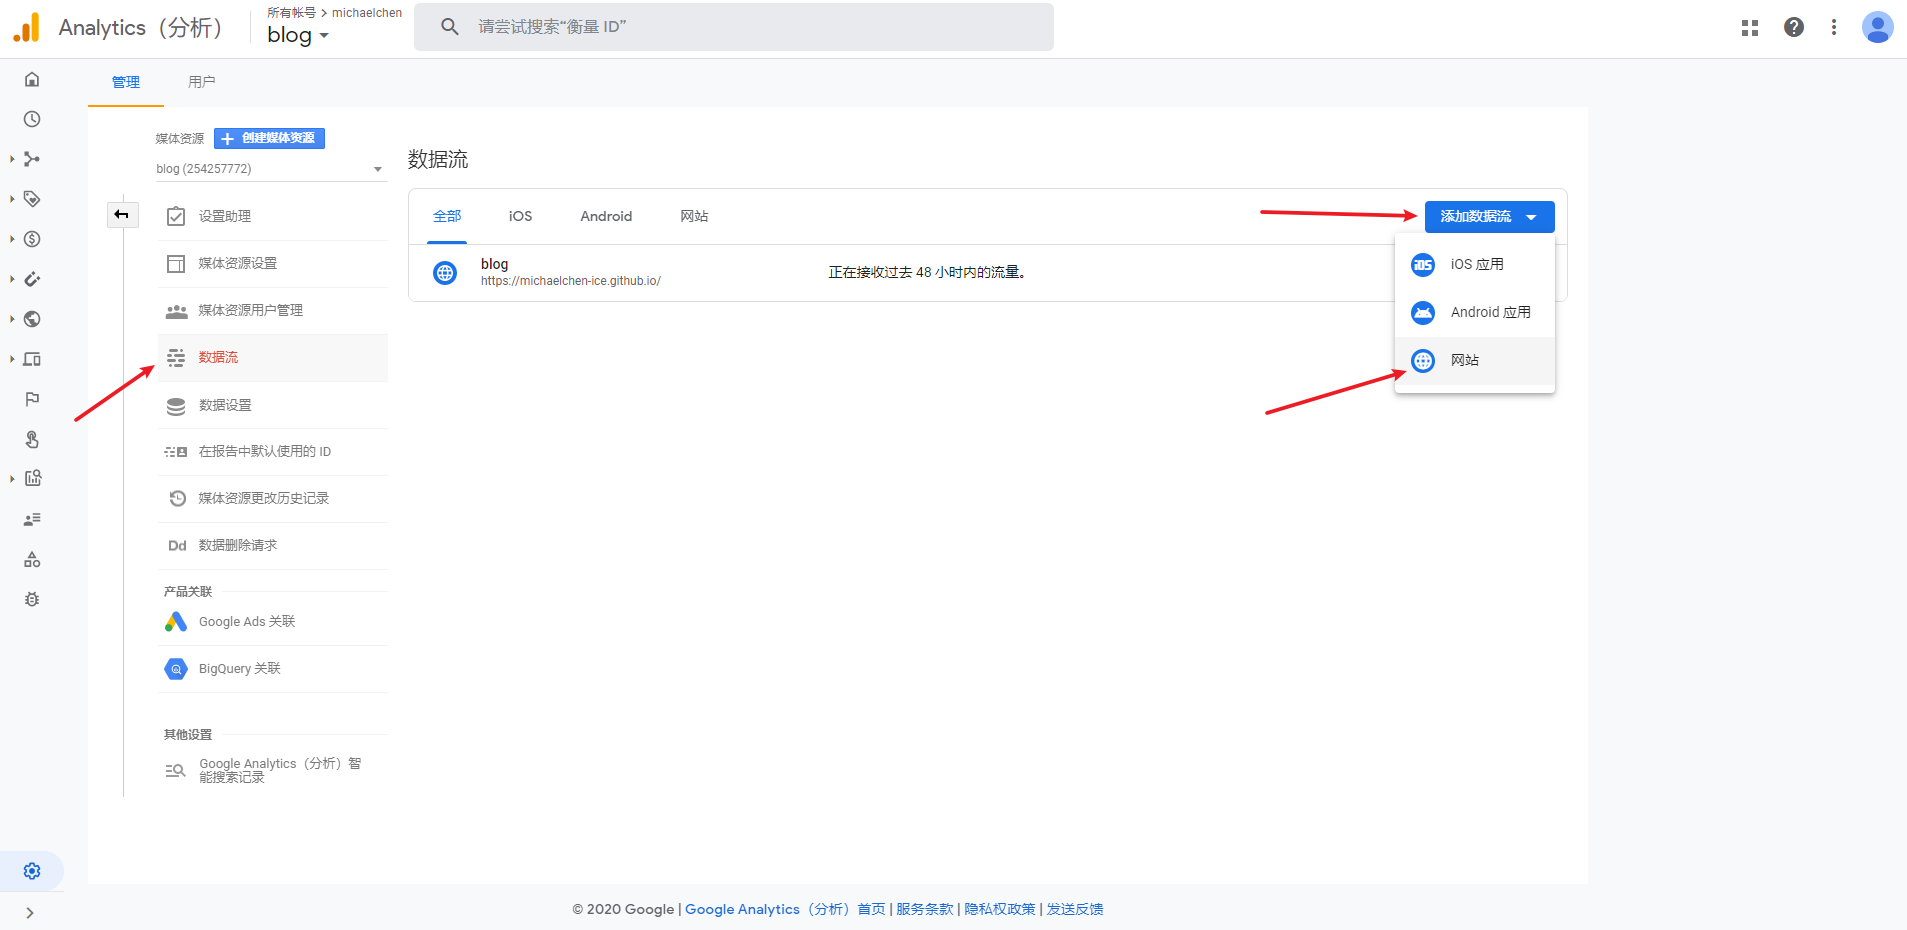
Task: Open the user account avatar
Action: coord(1877,27)
